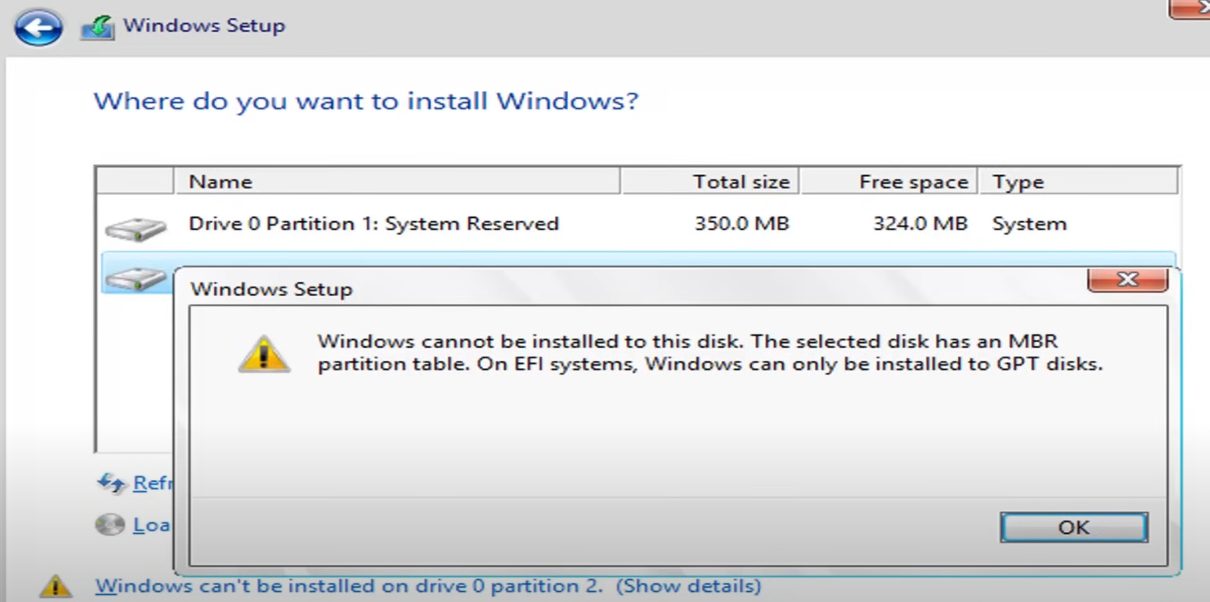Click the System type cell

[x=1029, y=224]
